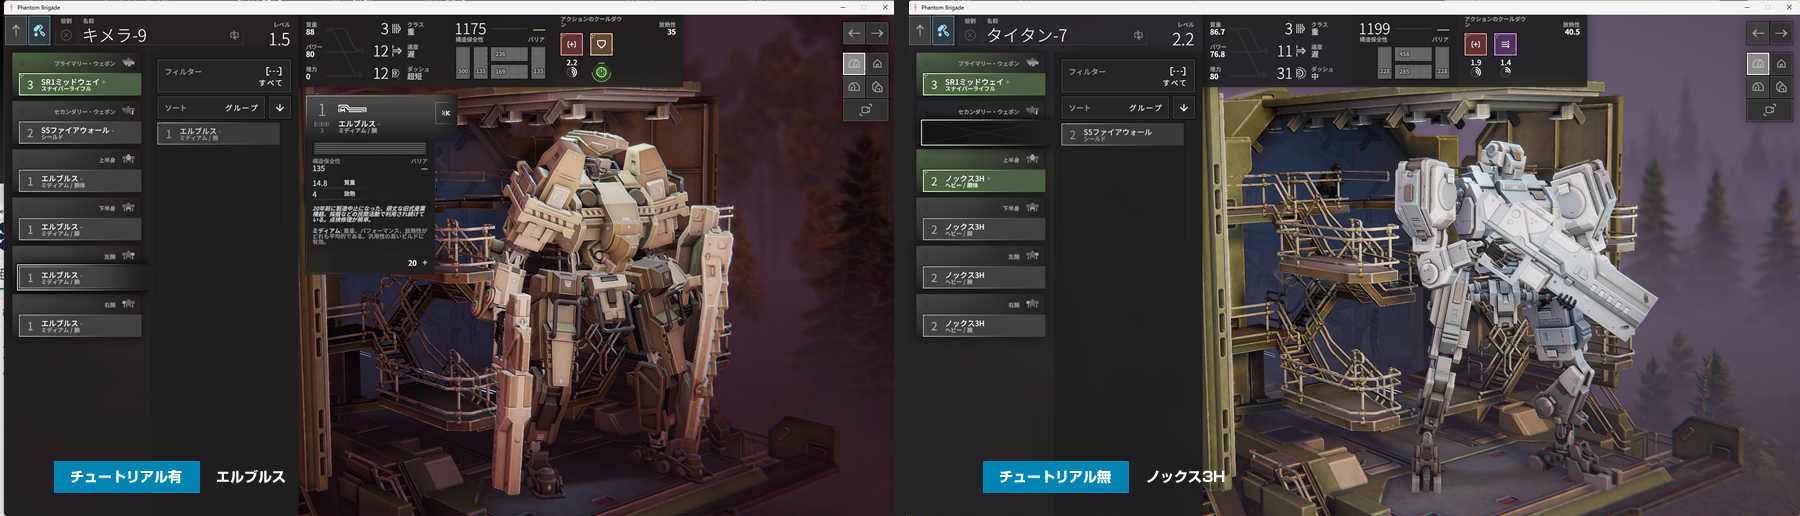Select ノックス3H under 左腕 in タイタン-7 window

pos(984,277)
